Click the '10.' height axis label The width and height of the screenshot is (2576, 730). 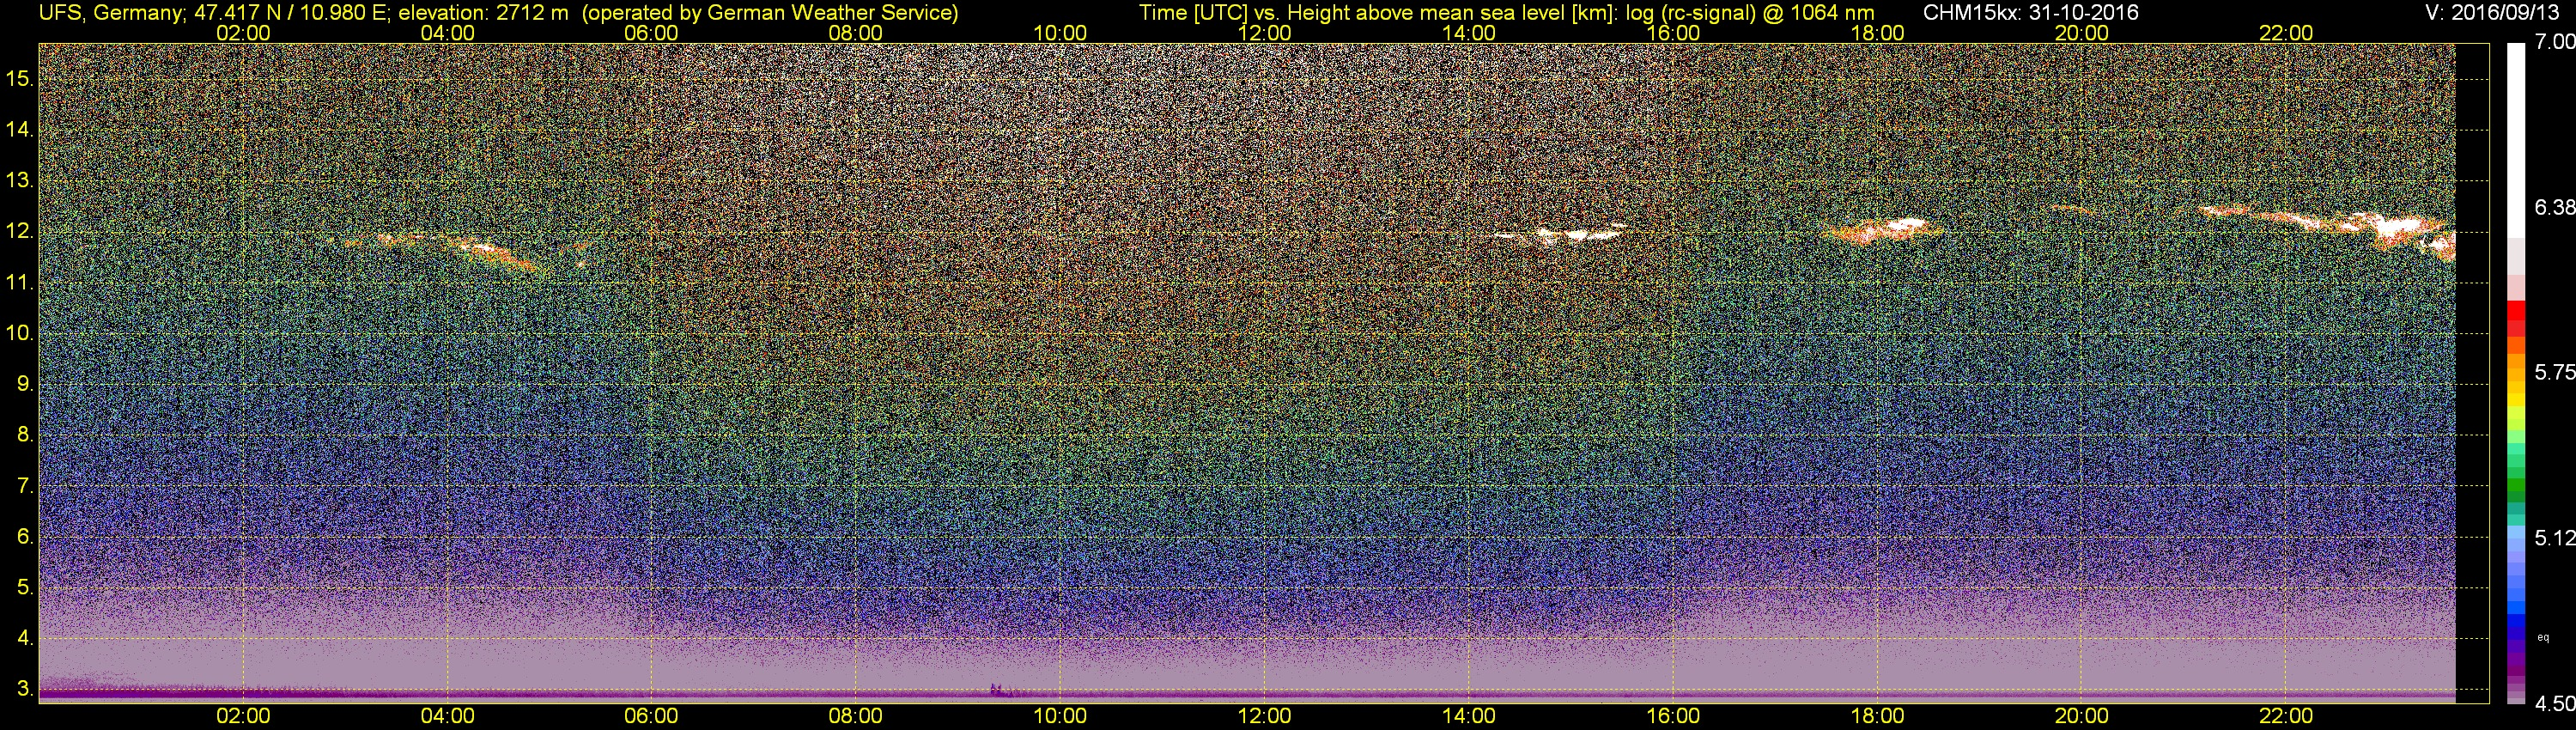pos(20,333)
